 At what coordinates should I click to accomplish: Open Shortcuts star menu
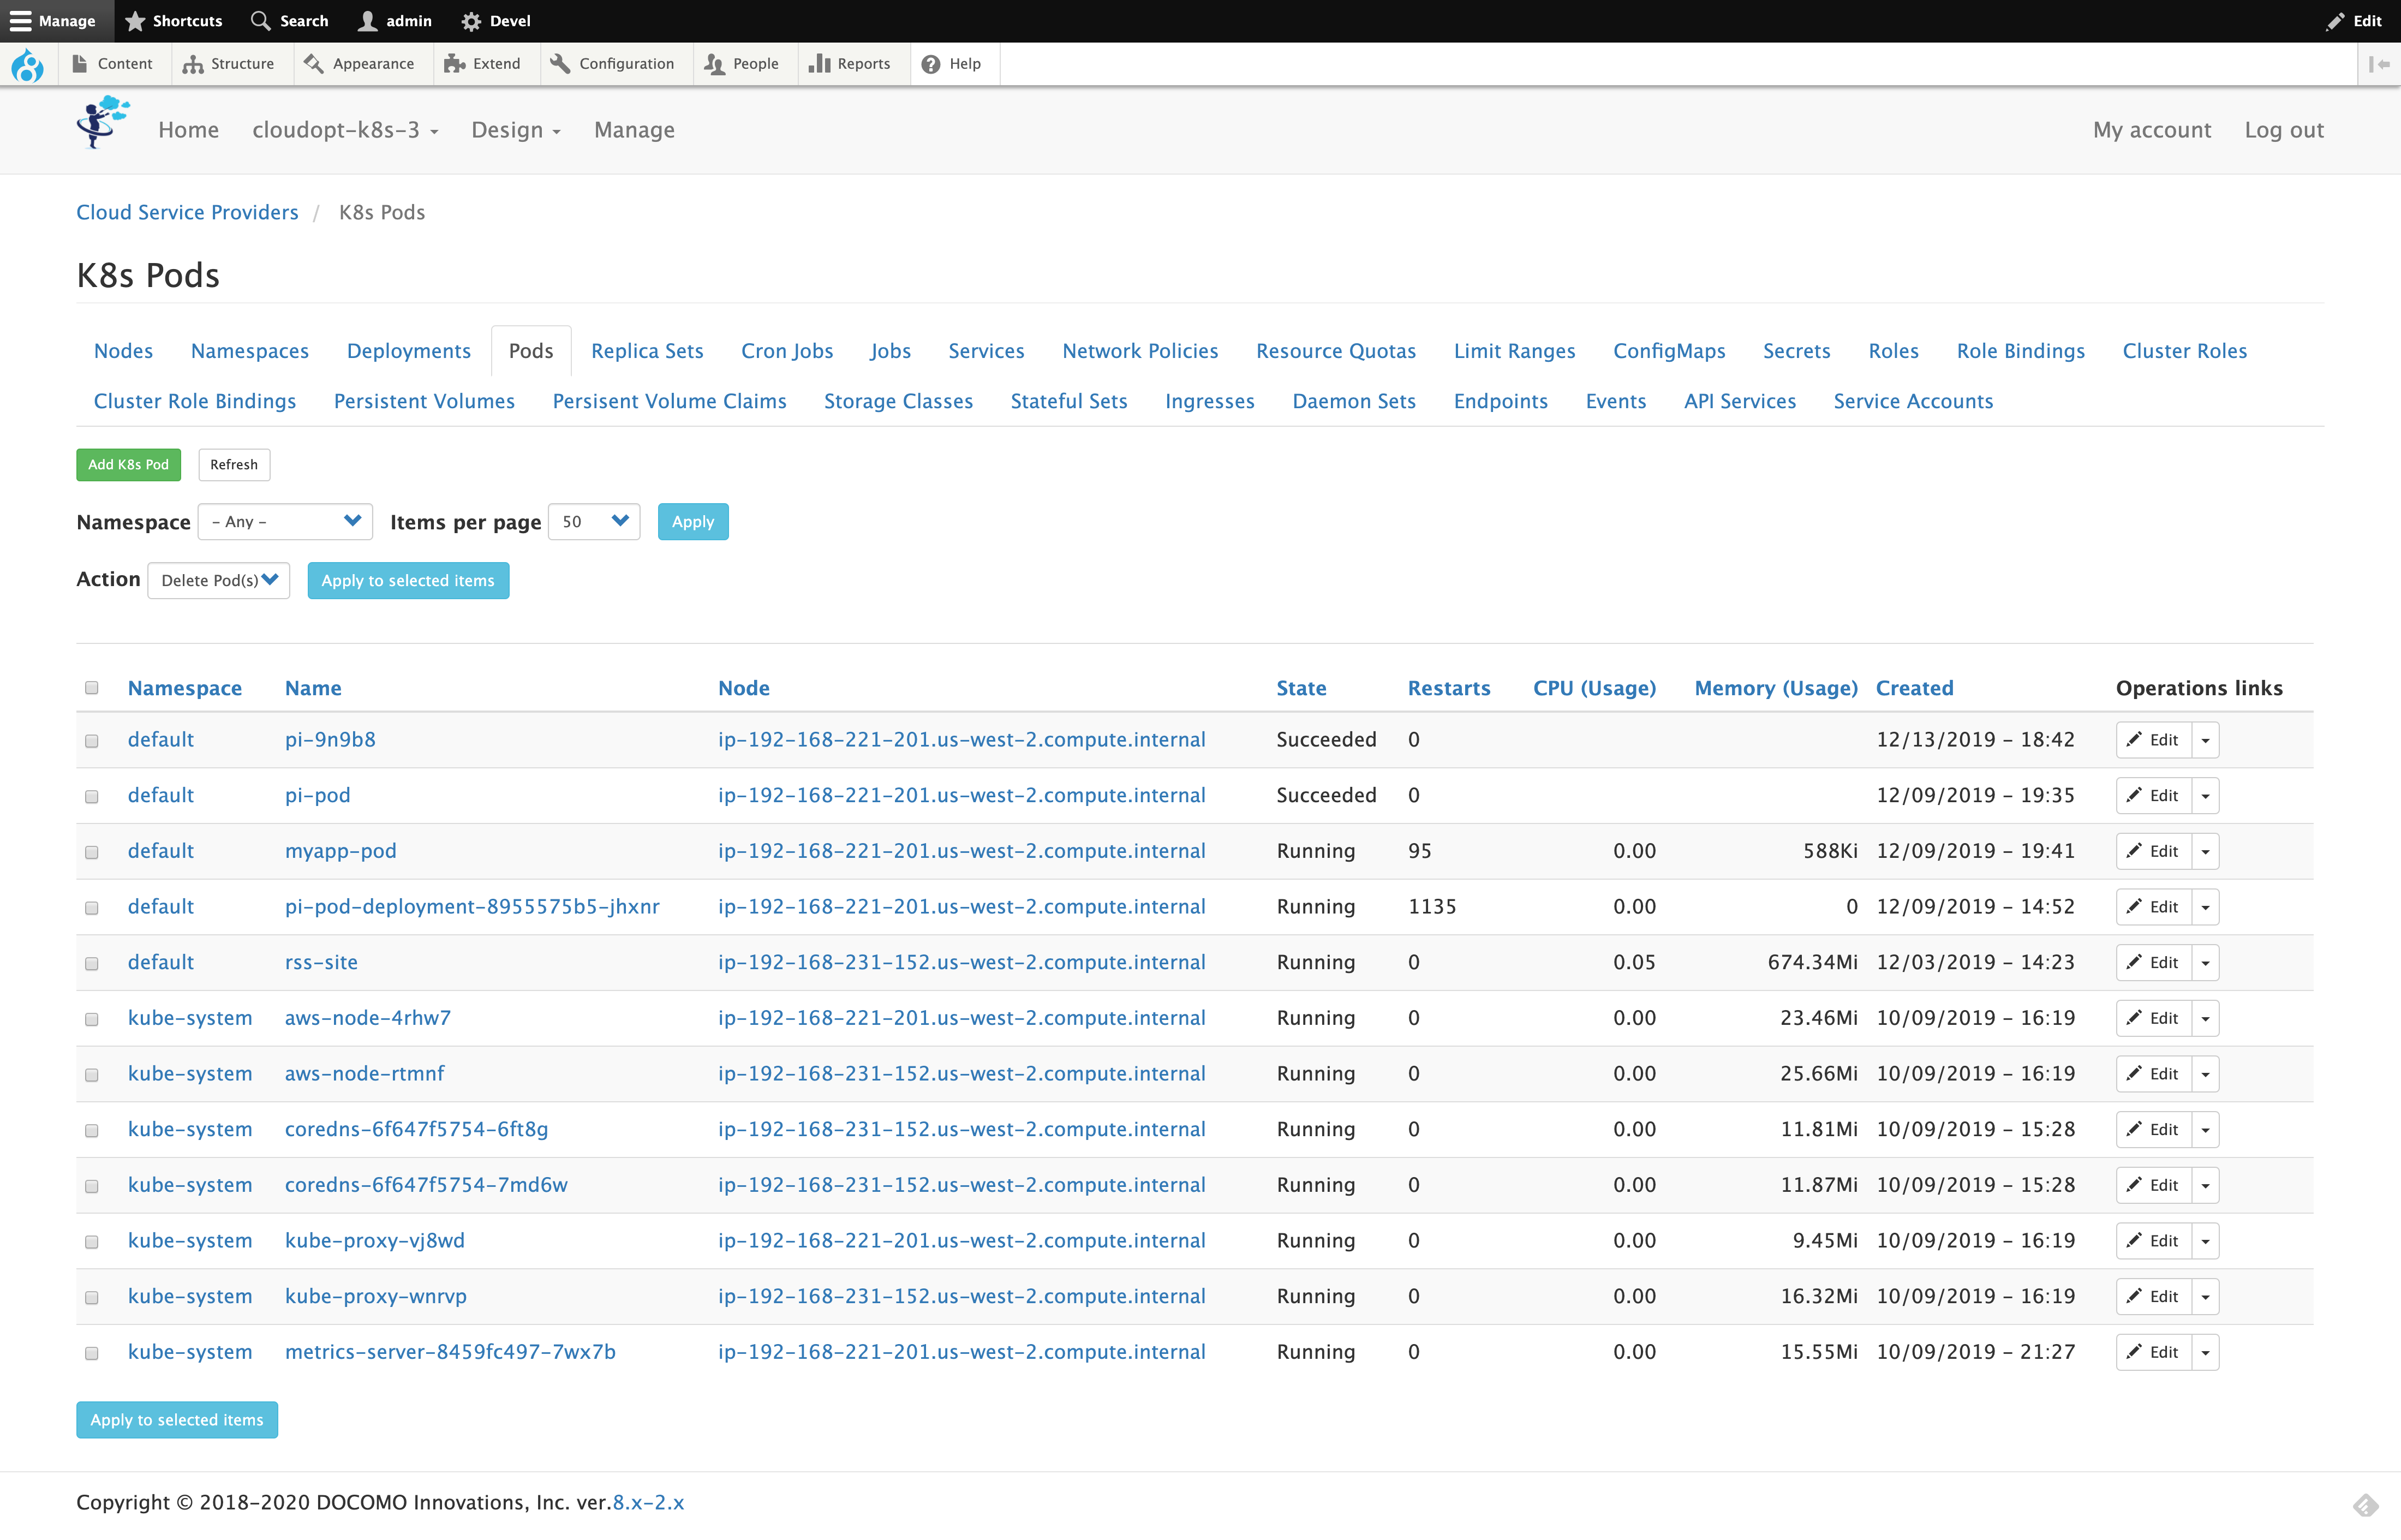174,21
